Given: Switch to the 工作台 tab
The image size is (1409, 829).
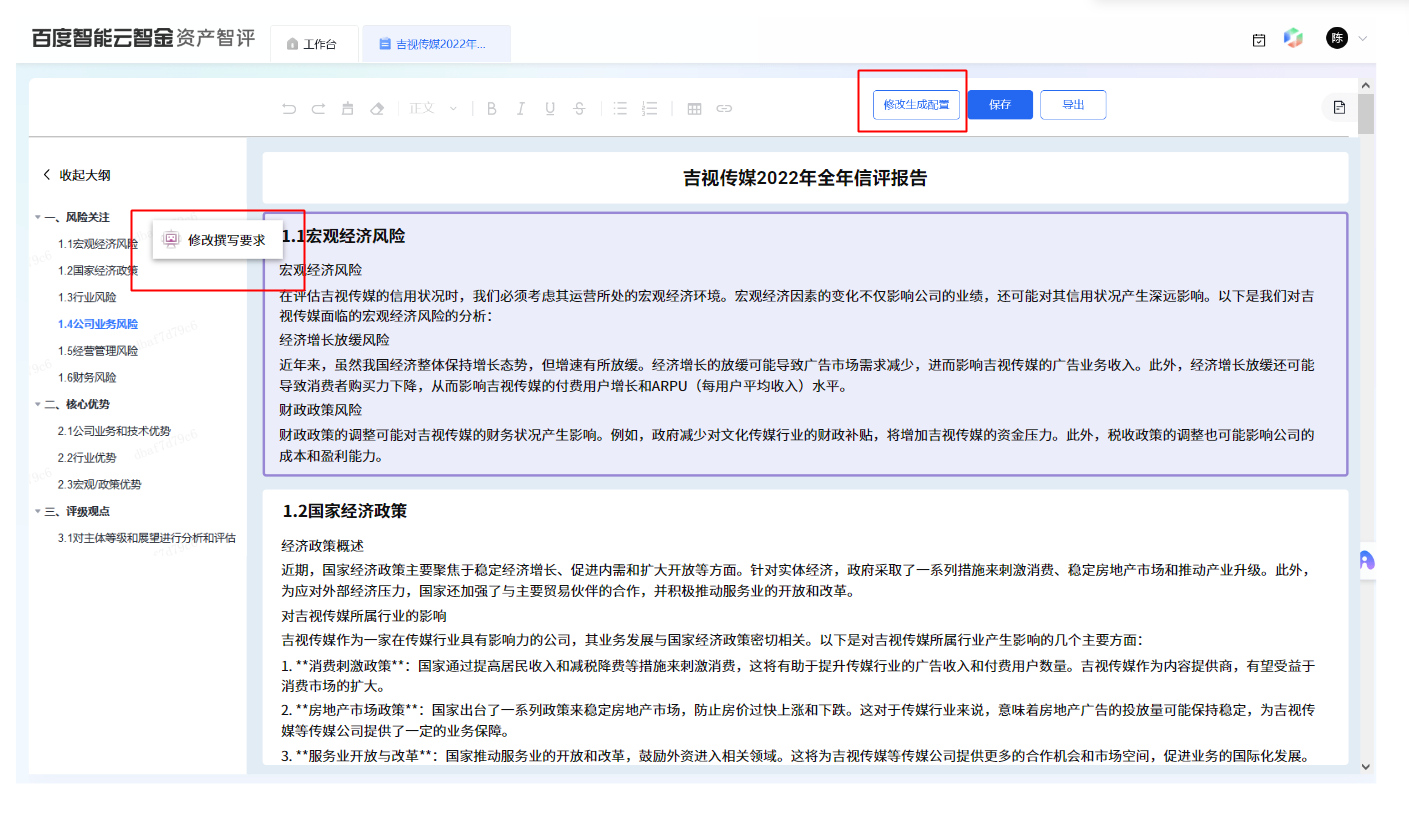Looking at the screenshot, I should click(314, 44).
